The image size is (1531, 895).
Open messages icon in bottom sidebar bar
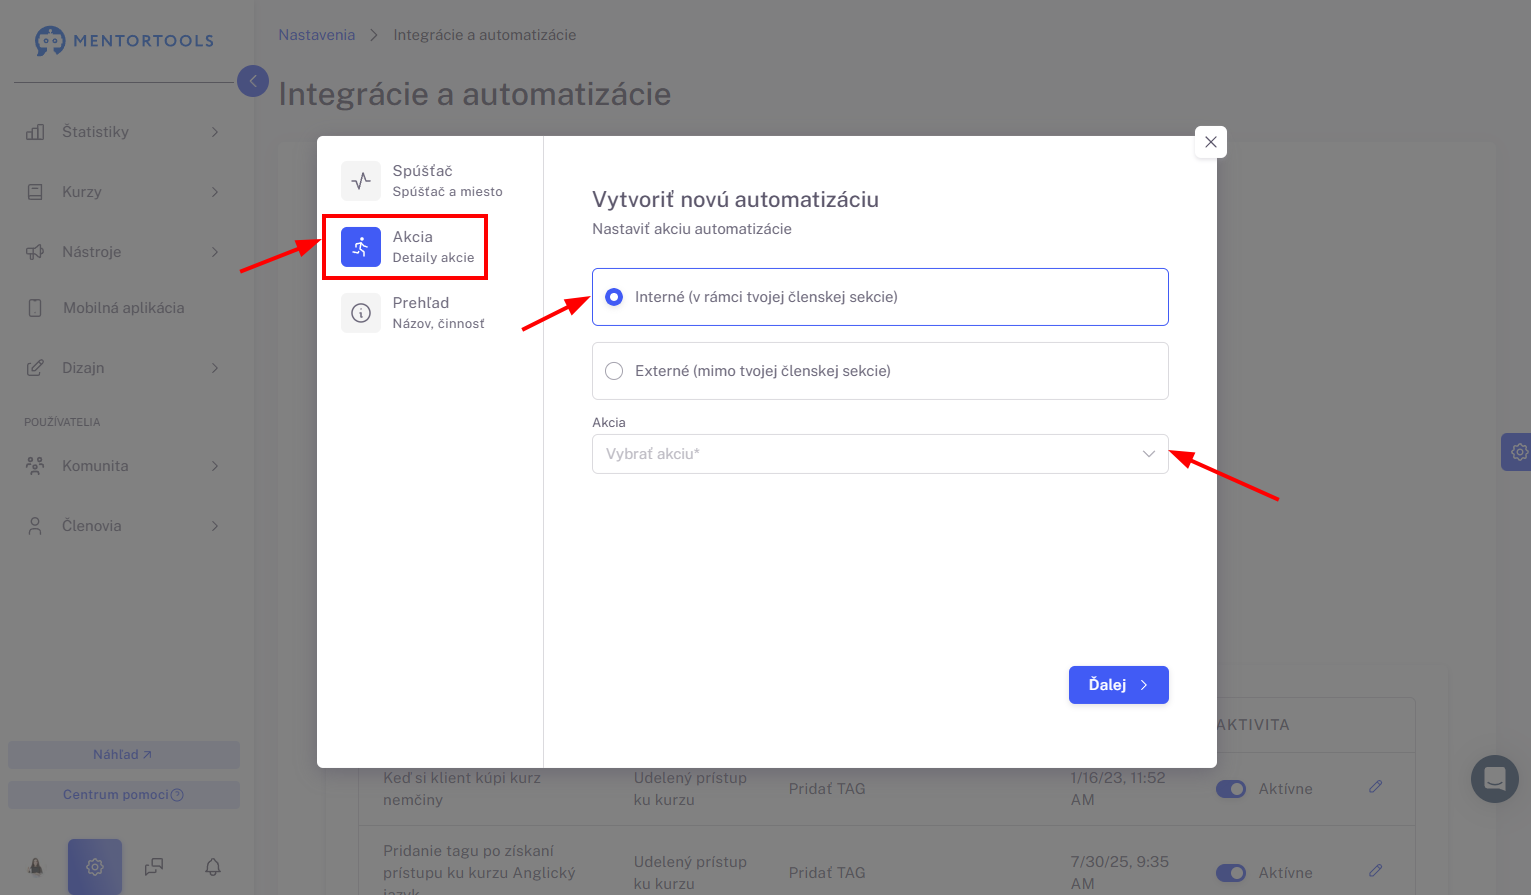pos(154,867)
